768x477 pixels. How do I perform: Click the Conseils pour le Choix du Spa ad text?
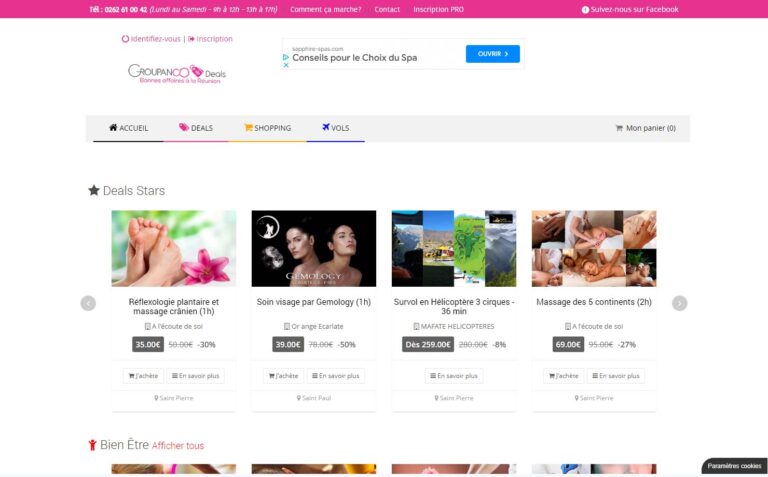pos(355,58)
